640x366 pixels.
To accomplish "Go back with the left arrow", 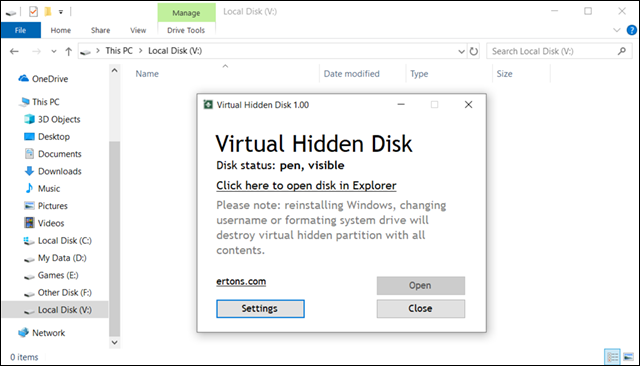I will click(x=14, y=51).
